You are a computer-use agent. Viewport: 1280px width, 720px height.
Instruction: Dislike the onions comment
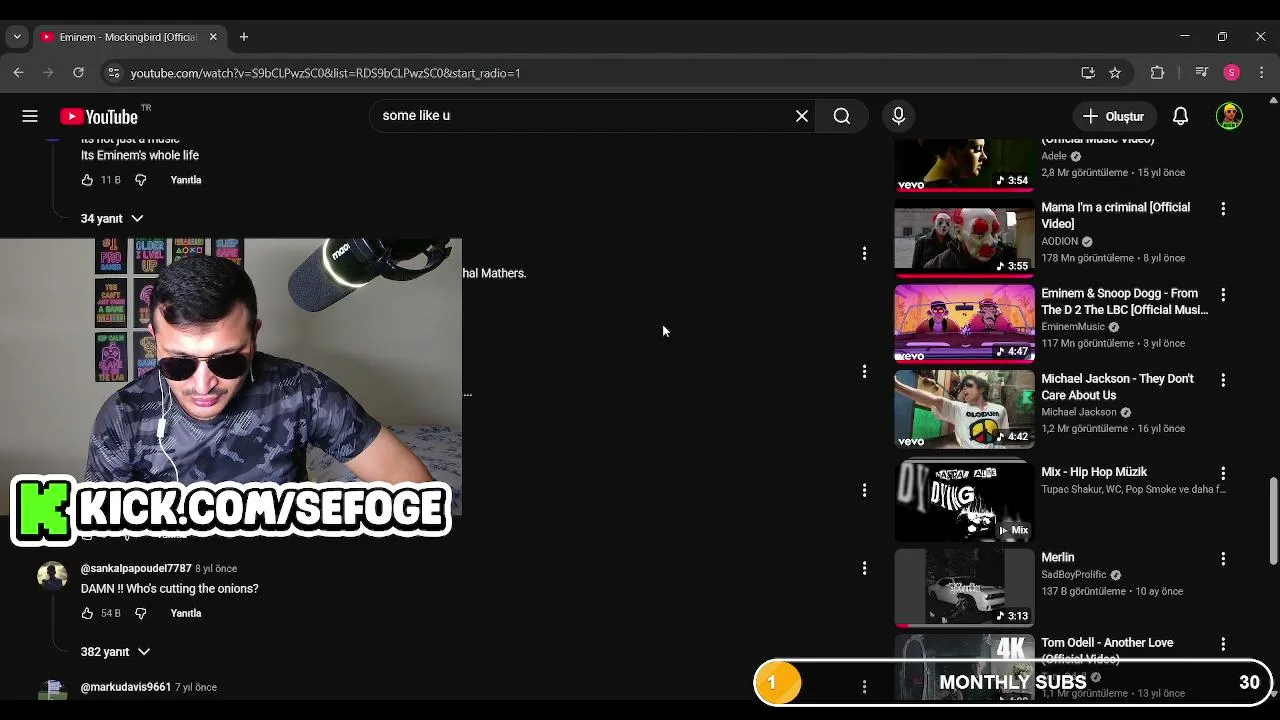point(140,613)
